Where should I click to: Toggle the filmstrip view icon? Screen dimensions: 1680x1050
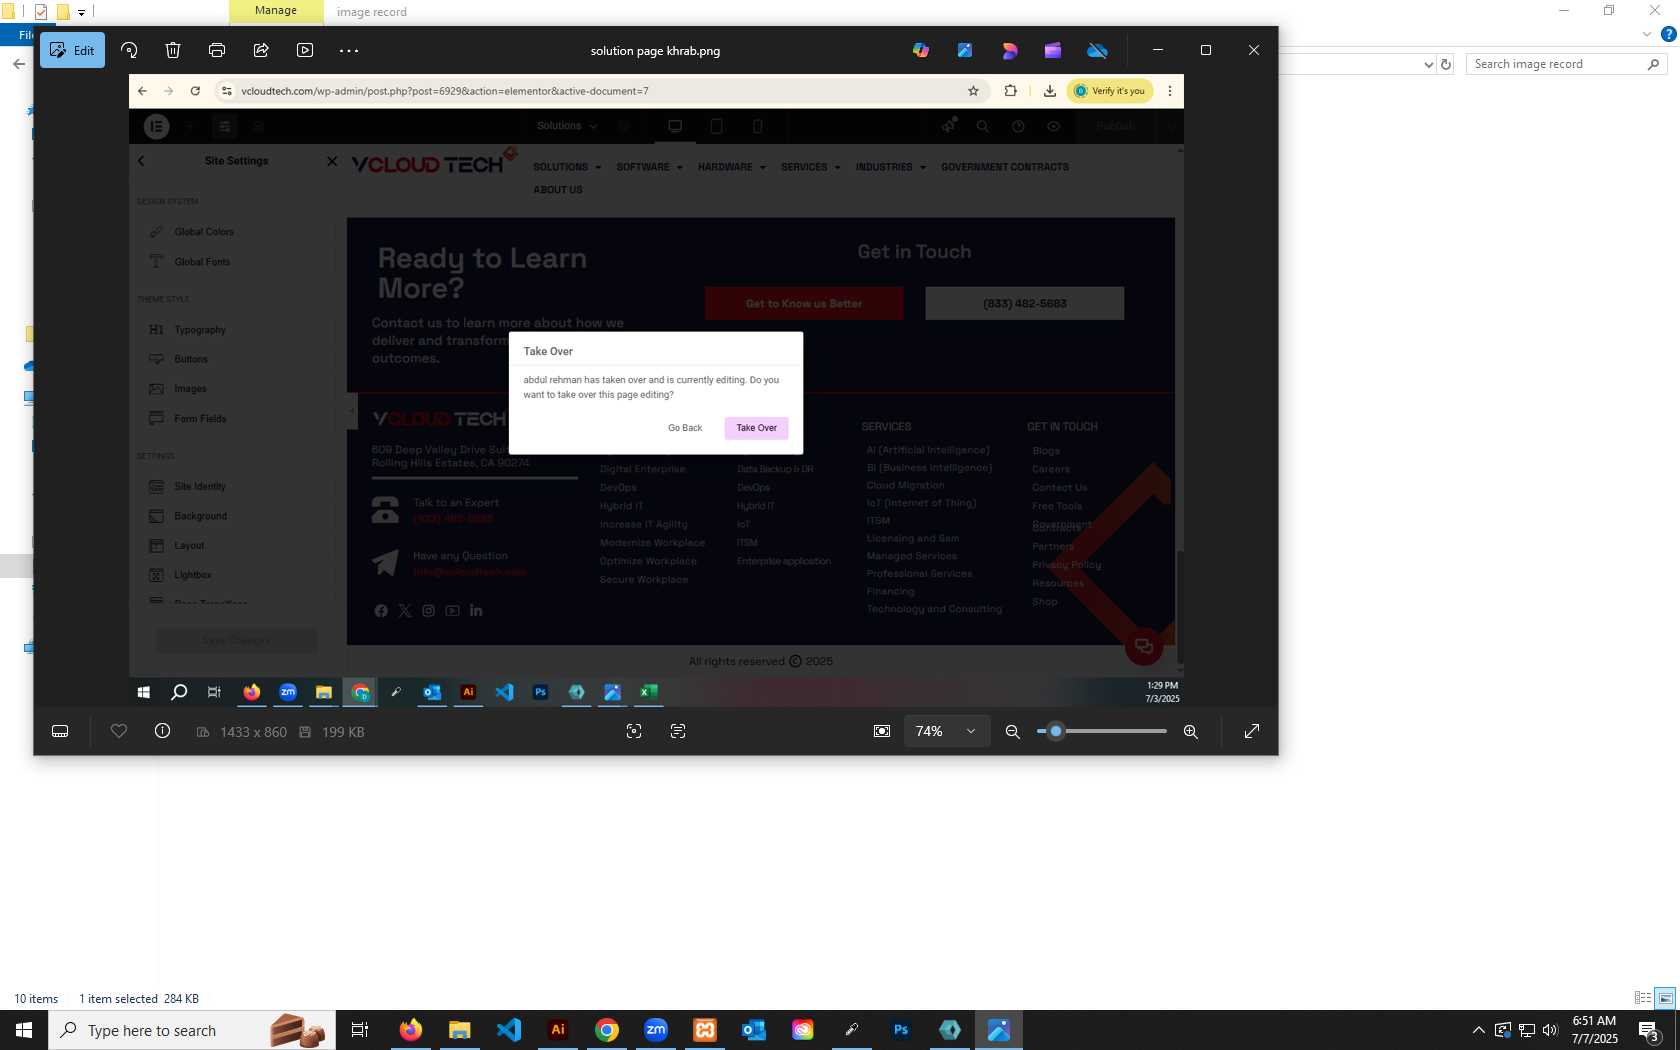coord(60,732)
